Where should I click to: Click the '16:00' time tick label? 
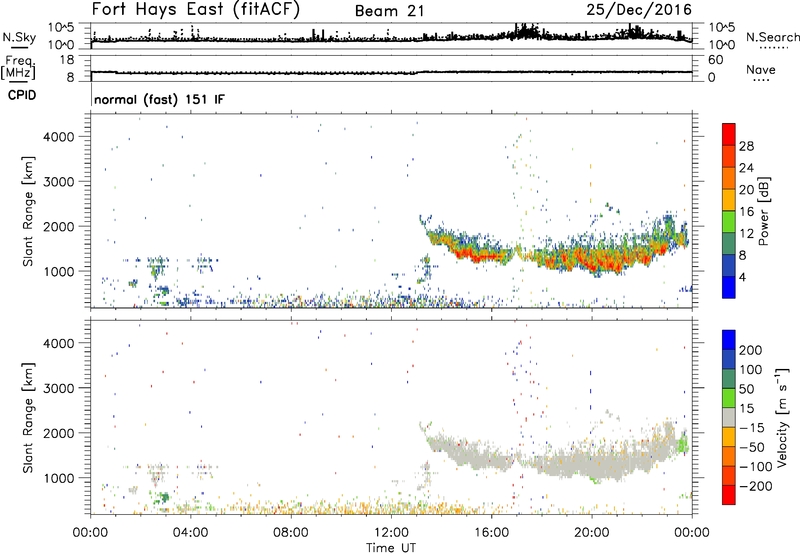(491, 533)
